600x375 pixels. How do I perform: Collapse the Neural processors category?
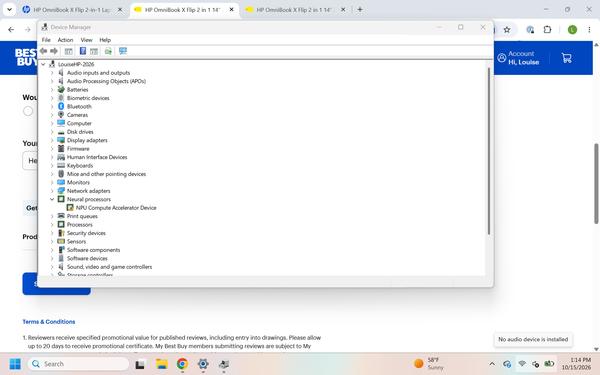tap(52, 199)
